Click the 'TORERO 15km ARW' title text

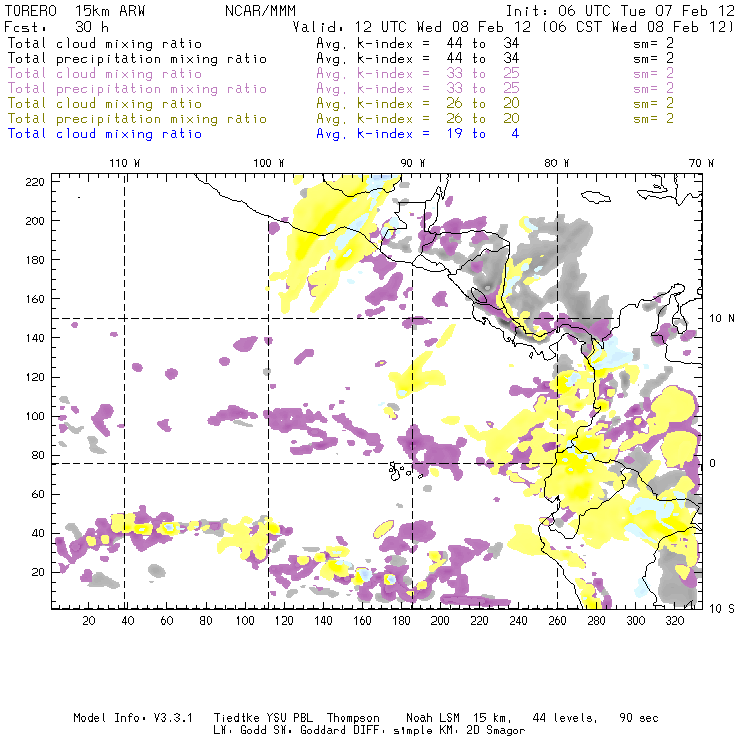75,11
